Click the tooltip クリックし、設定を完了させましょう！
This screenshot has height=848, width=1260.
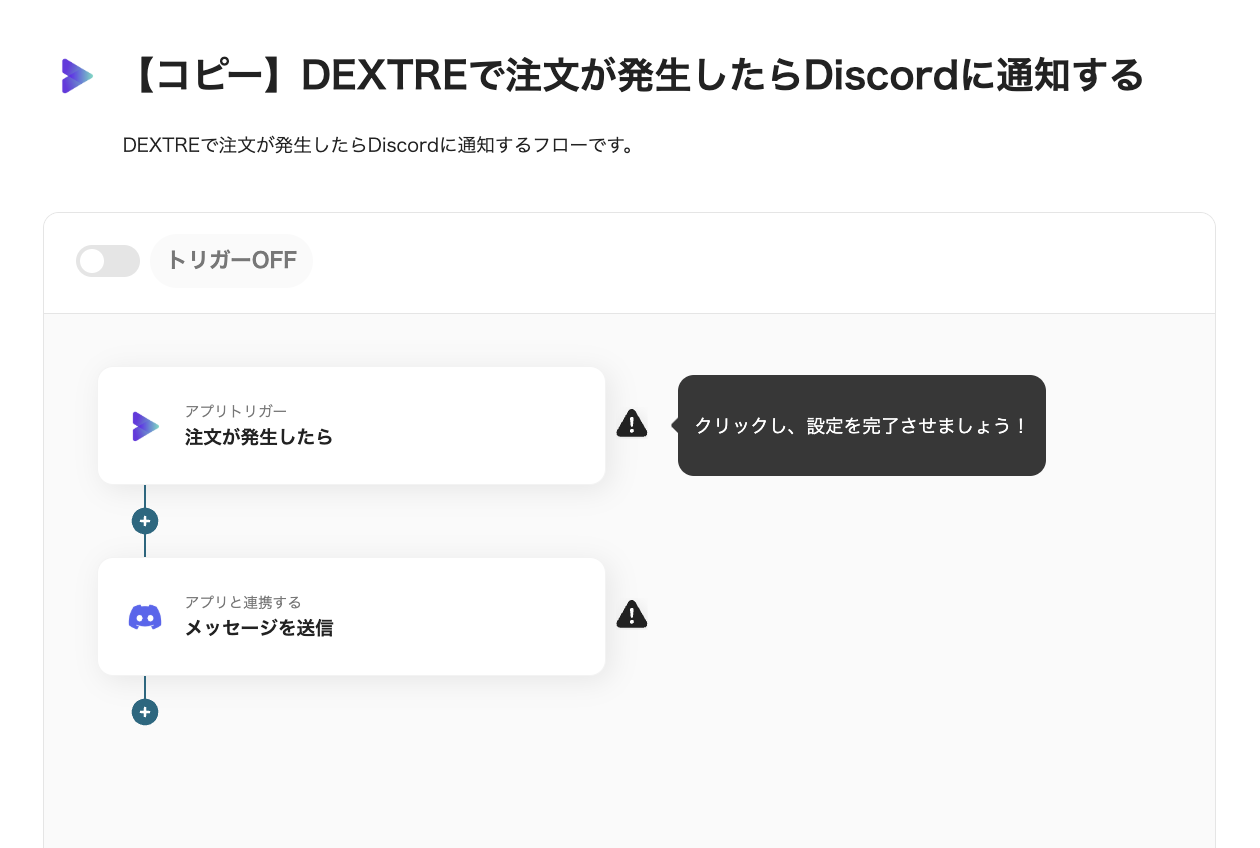(x=861, y=425)
